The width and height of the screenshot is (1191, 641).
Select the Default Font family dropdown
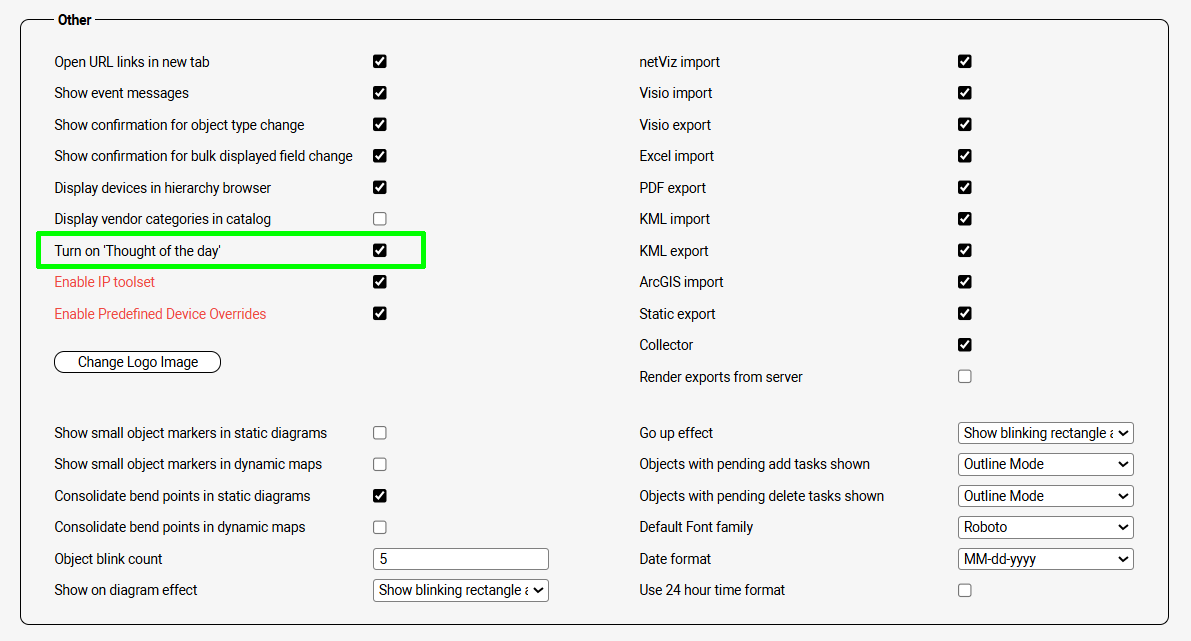1045,527
